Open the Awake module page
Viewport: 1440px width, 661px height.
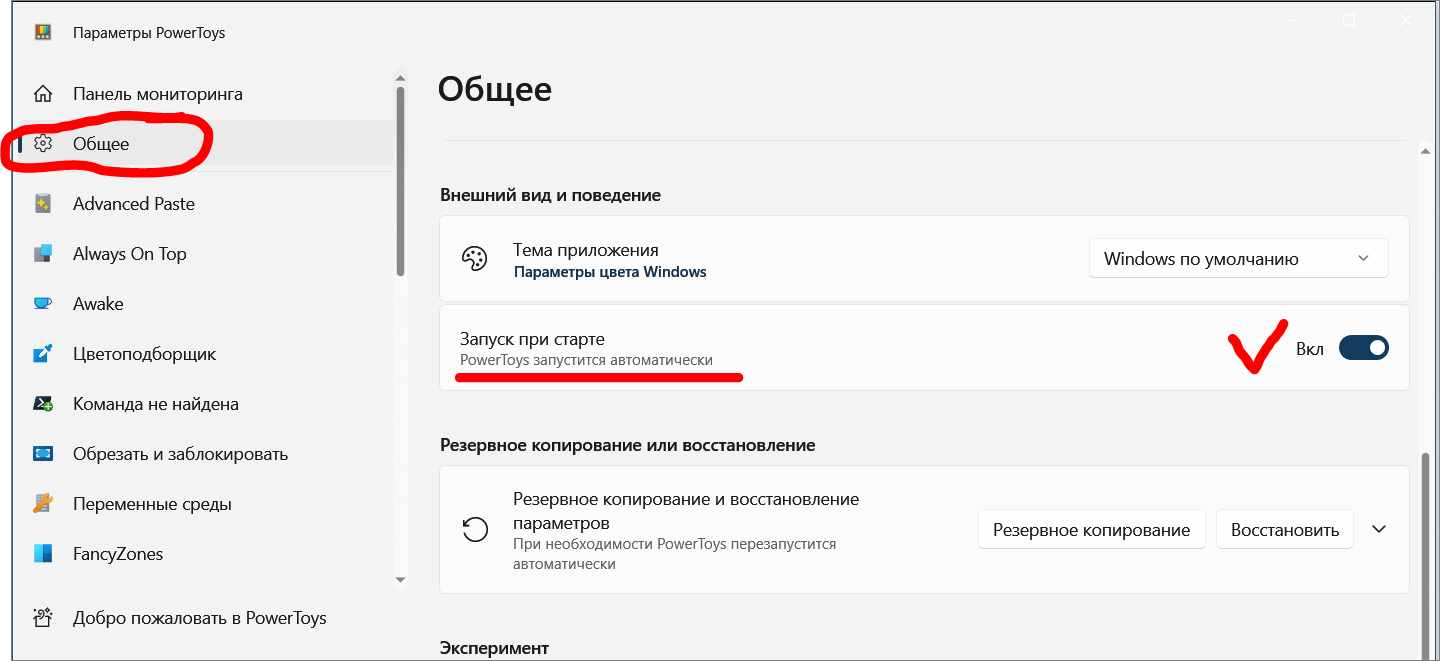point(205,304)
